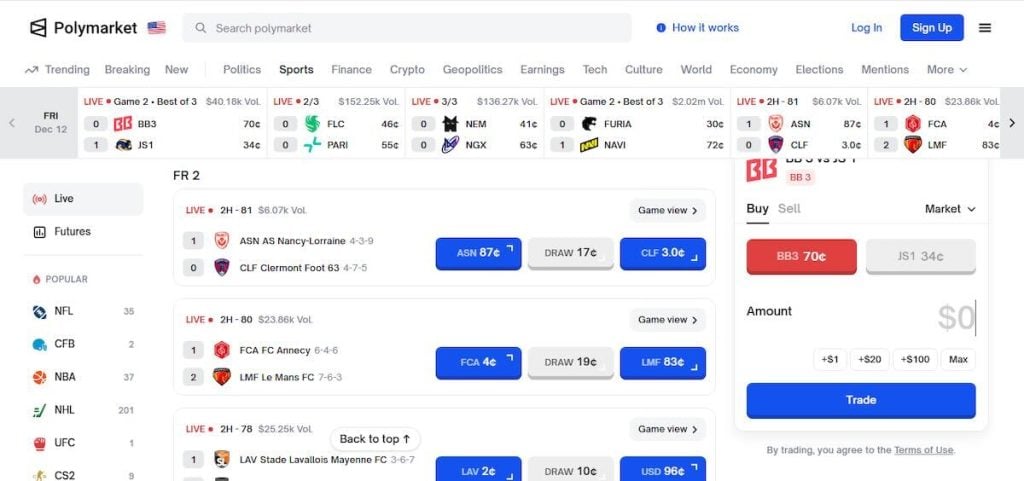Click the NHL hockey icon
Screen dimensions: 1024x481
pyautogui.click(x=40, y=411)
